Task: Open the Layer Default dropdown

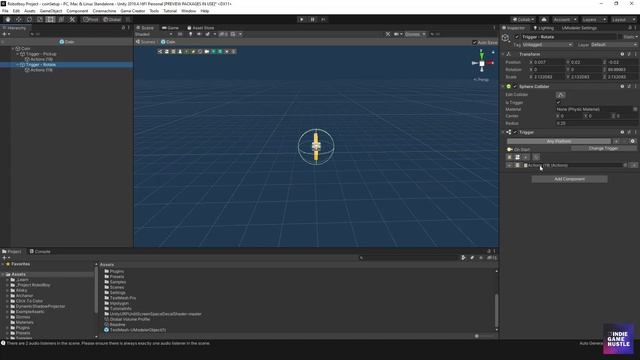Action: 613,45
